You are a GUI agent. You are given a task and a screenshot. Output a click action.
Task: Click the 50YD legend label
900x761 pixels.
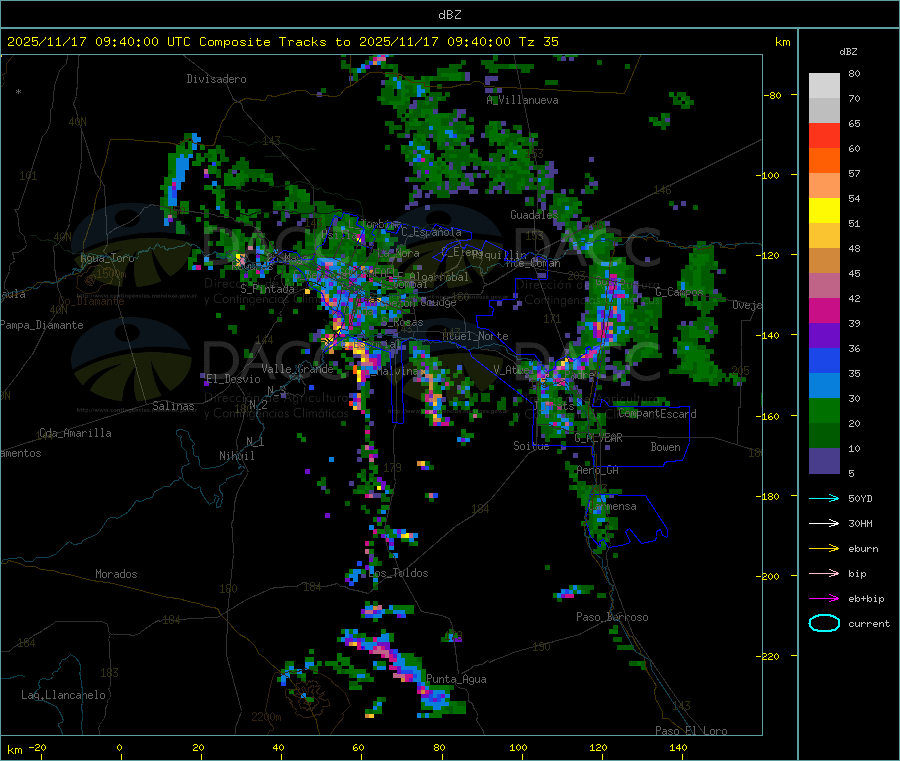click(860, 498)
